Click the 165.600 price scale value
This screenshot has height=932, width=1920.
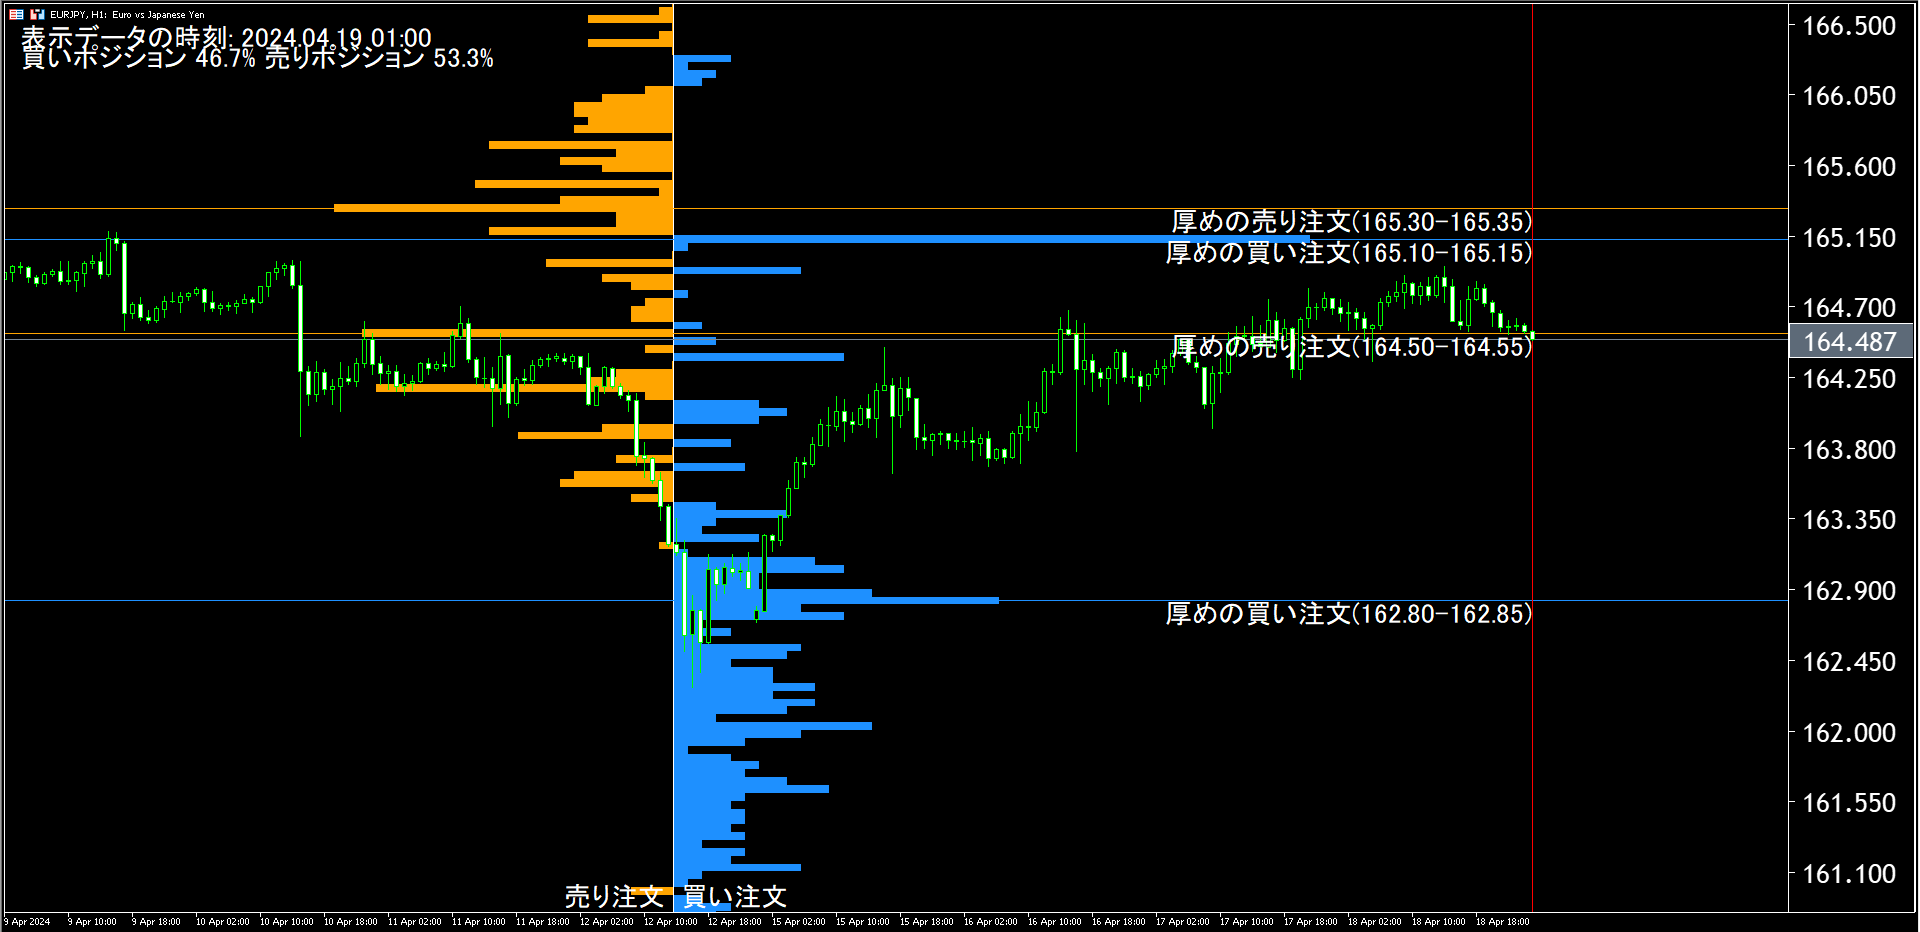pyautogui.click(x=1849, y=167)
